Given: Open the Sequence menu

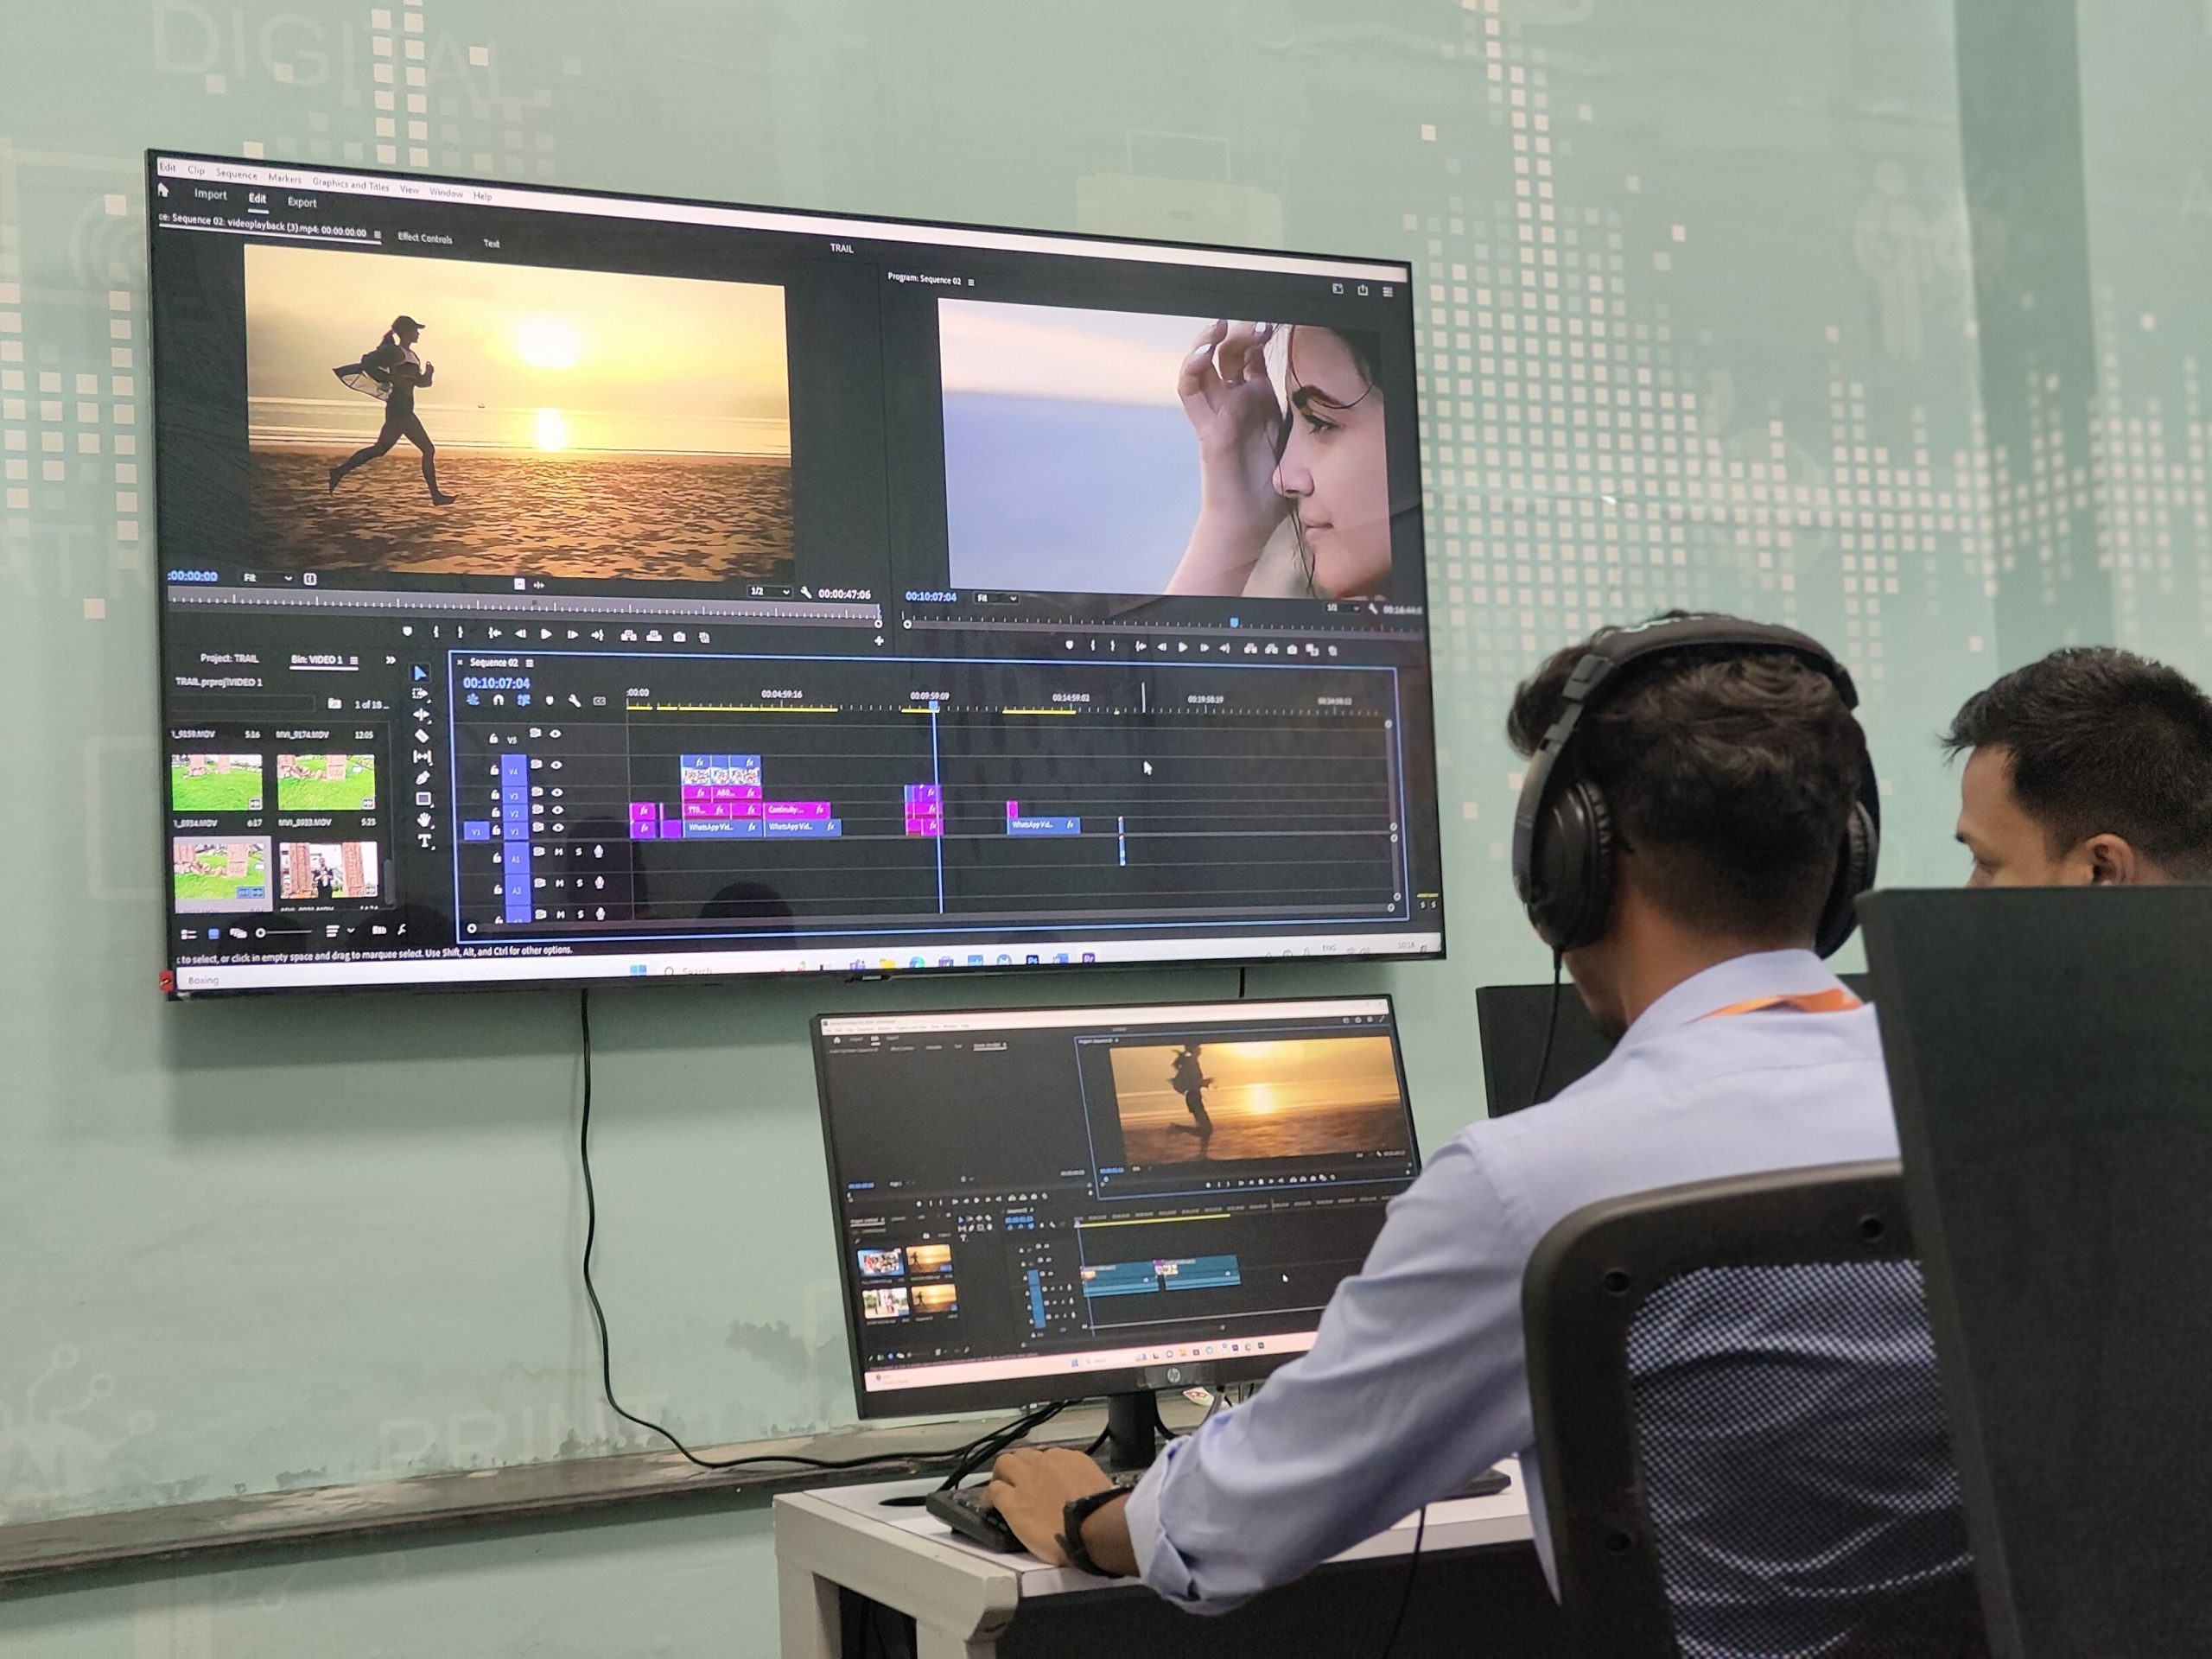Looking at the screenshot, I should coord(236,174).
